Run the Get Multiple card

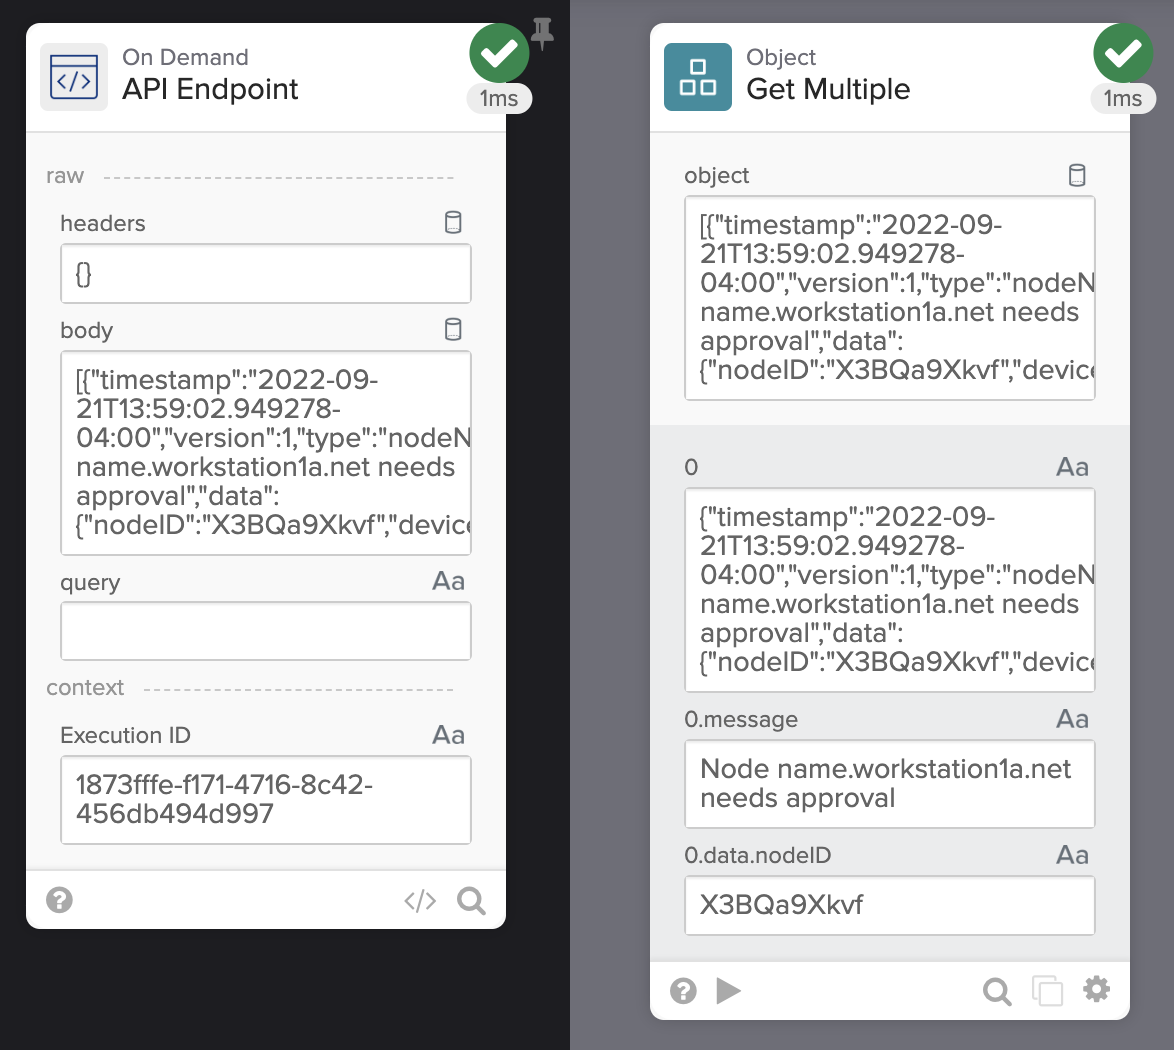tap(729, 991)
